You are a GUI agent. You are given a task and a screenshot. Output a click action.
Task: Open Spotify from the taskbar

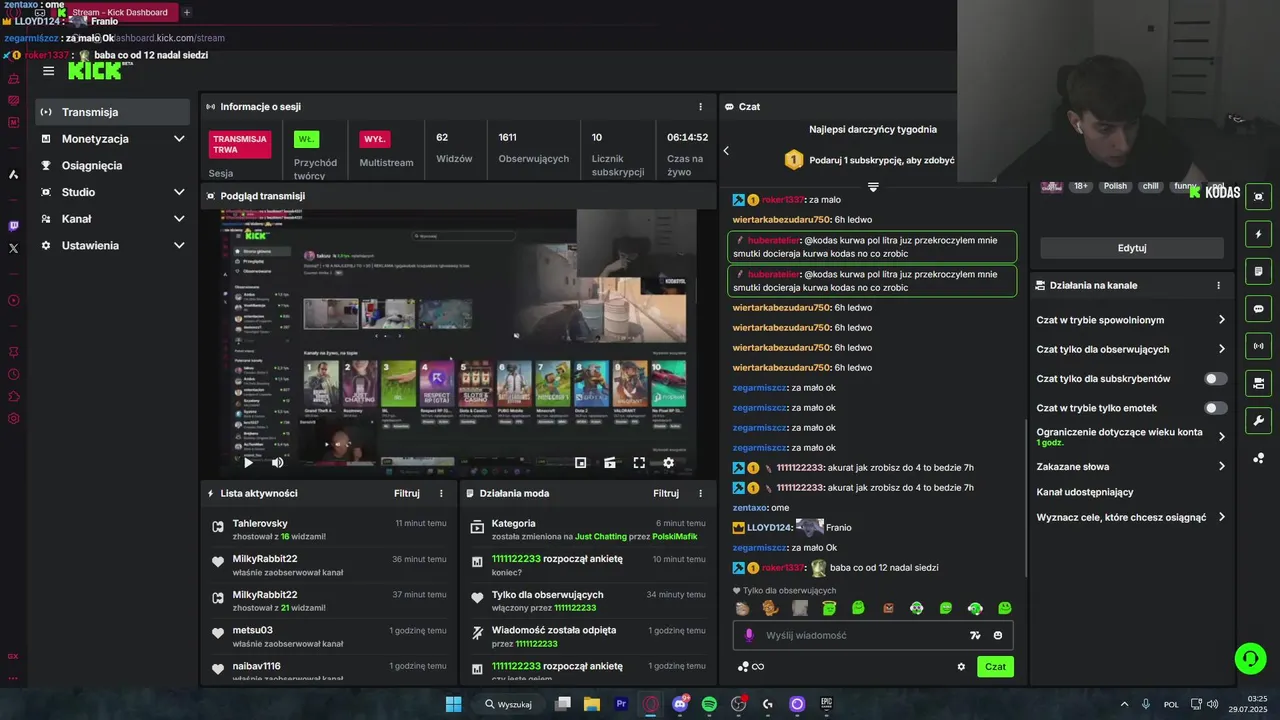[709, 704]
